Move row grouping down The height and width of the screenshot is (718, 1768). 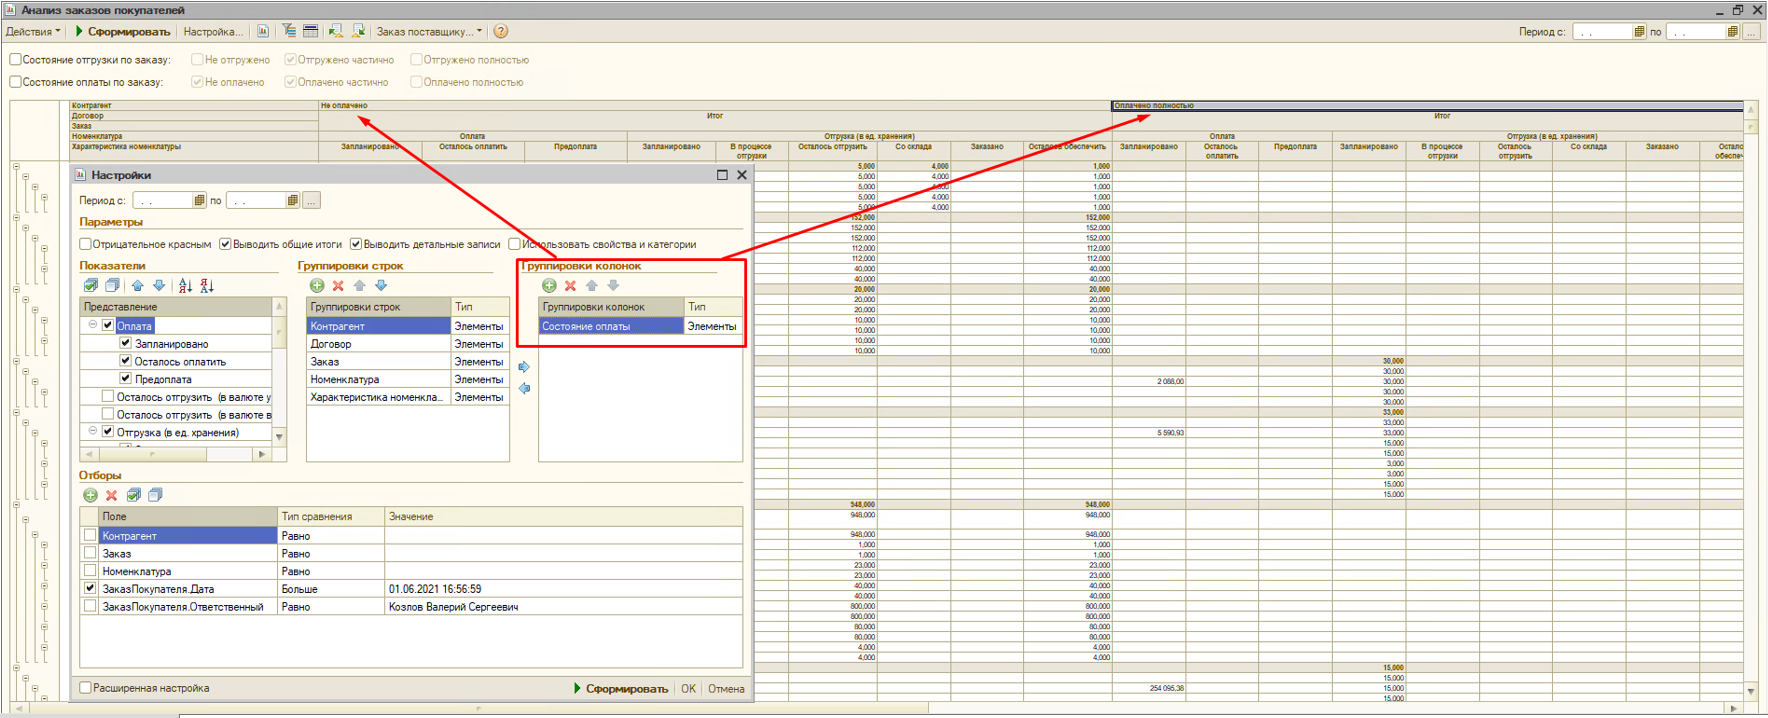[x=381, y=286]
